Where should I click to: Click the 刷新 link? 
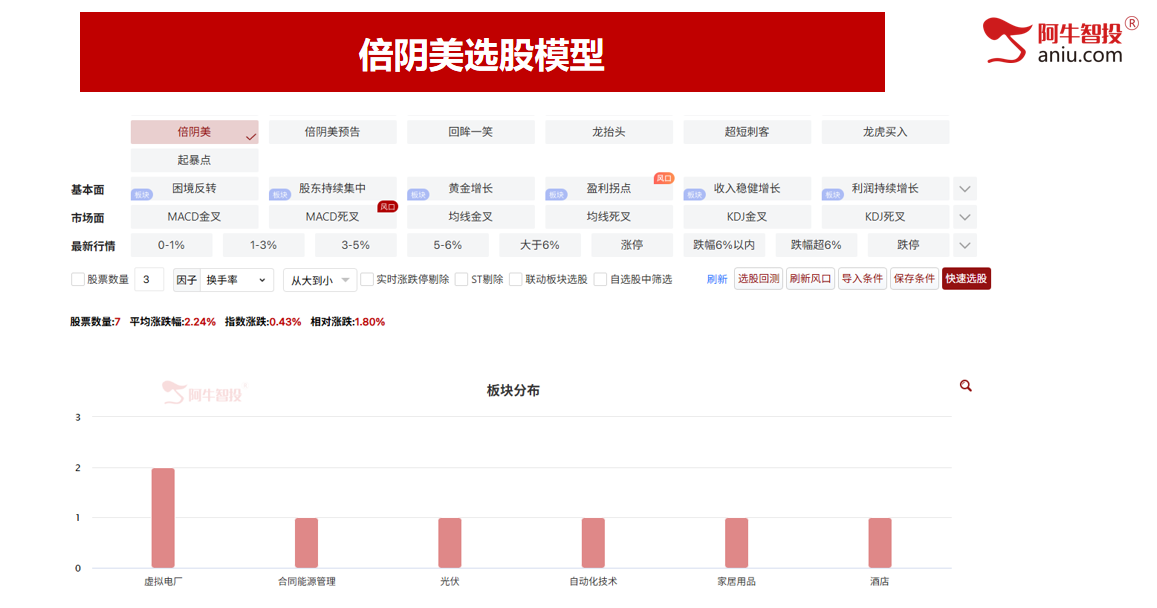pyautogui.click(x=716, y=279)
